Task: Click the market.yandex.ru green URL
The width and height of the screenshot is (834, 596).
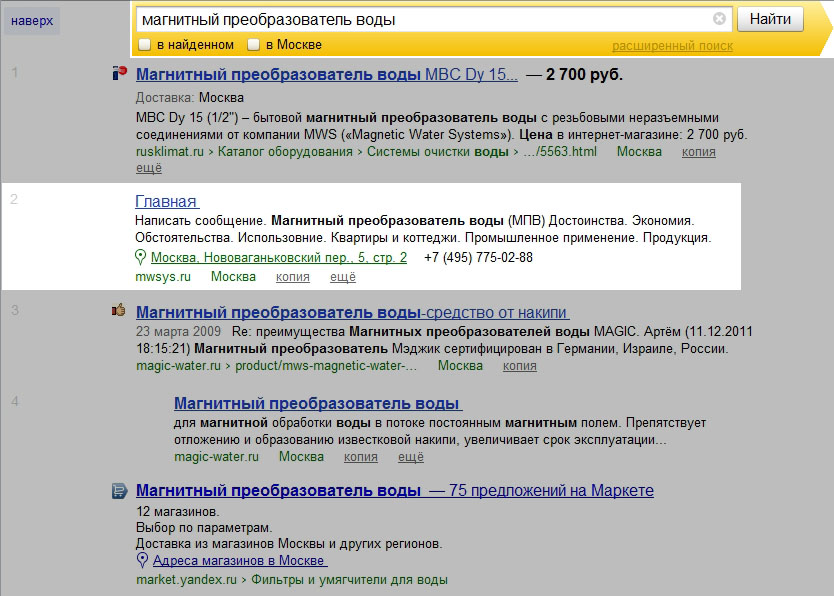Action: pyautogui.click(x=186, y=580)
